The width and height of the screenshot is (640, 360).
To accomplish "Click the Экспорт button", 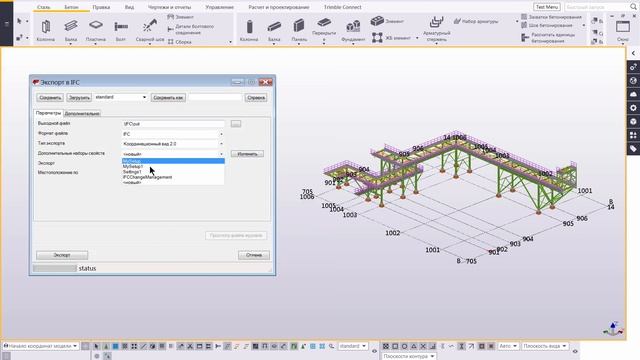I will (x=62, y=255).
